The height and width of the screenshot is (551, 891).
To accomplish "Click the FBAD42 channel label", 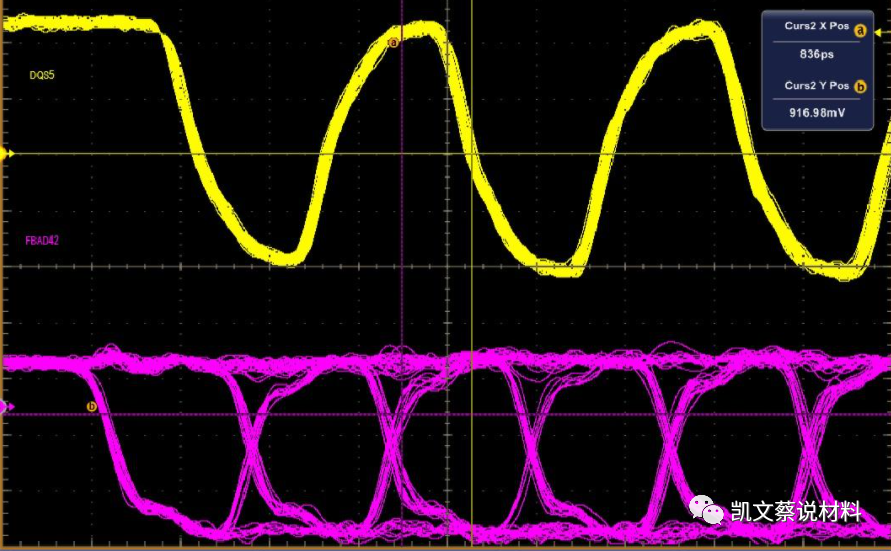I will pyautogui.click(x=42, y=240).
